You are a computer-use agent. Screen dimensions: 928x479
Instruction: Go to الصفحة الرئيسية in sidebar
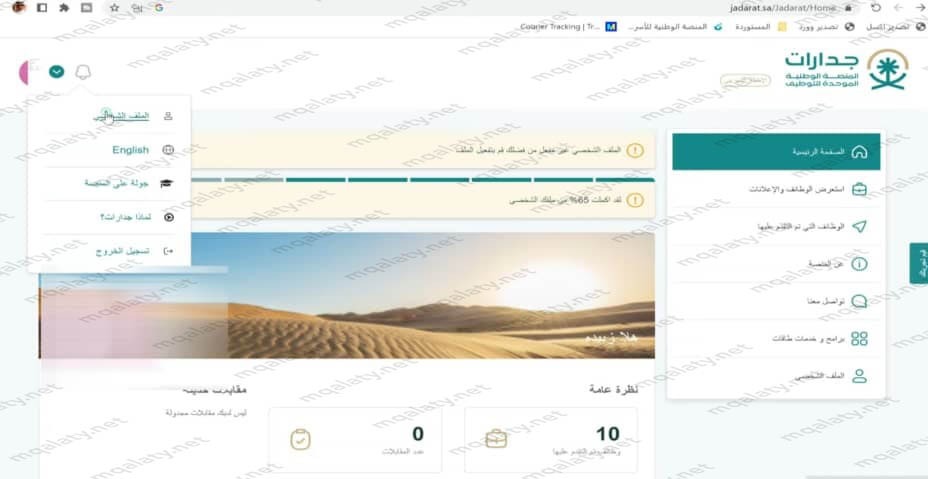click(x=776, y=152)
